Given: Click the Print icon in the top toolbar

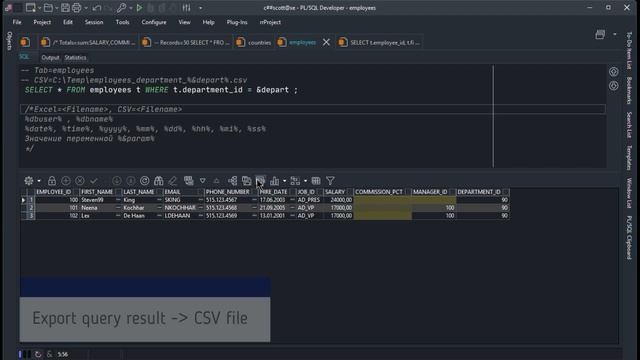Looking at the screenshot, I should 76,8.
